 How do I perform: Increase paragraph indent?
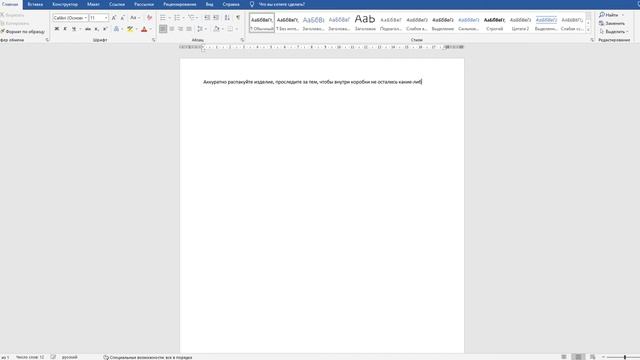point(216,18)
